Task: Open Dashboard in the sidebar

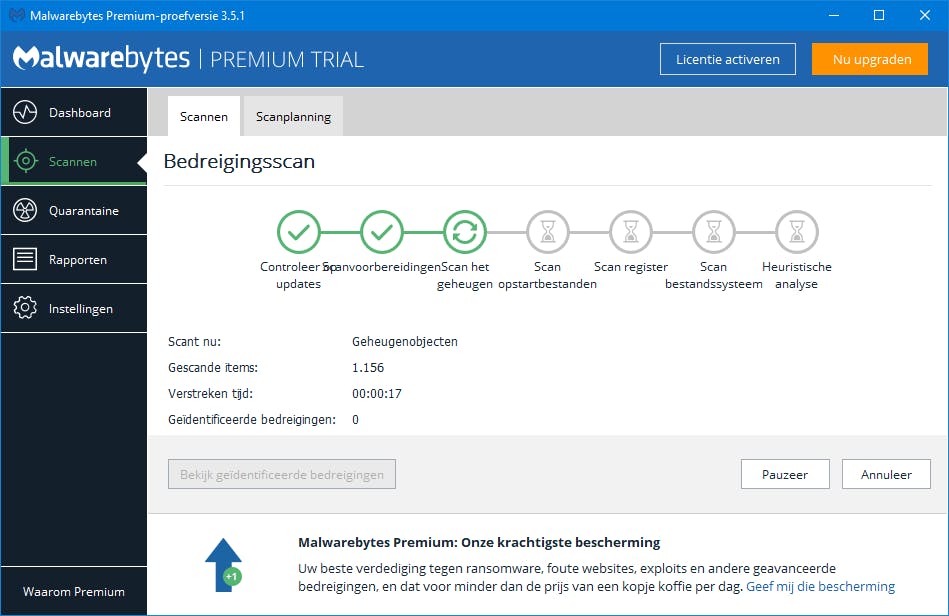Action: [74, 113]
